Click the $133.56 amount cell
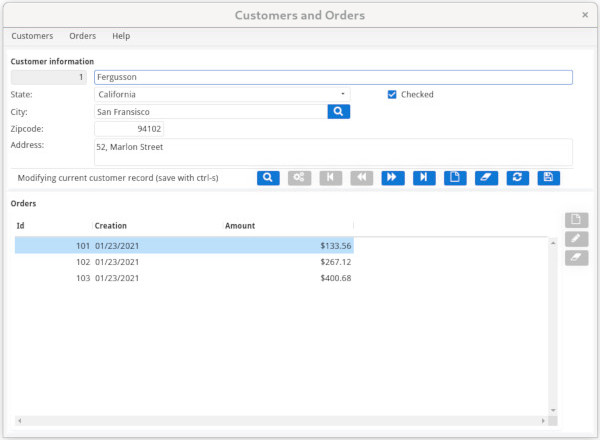This screenshot has width=600, height=440. 336,246
